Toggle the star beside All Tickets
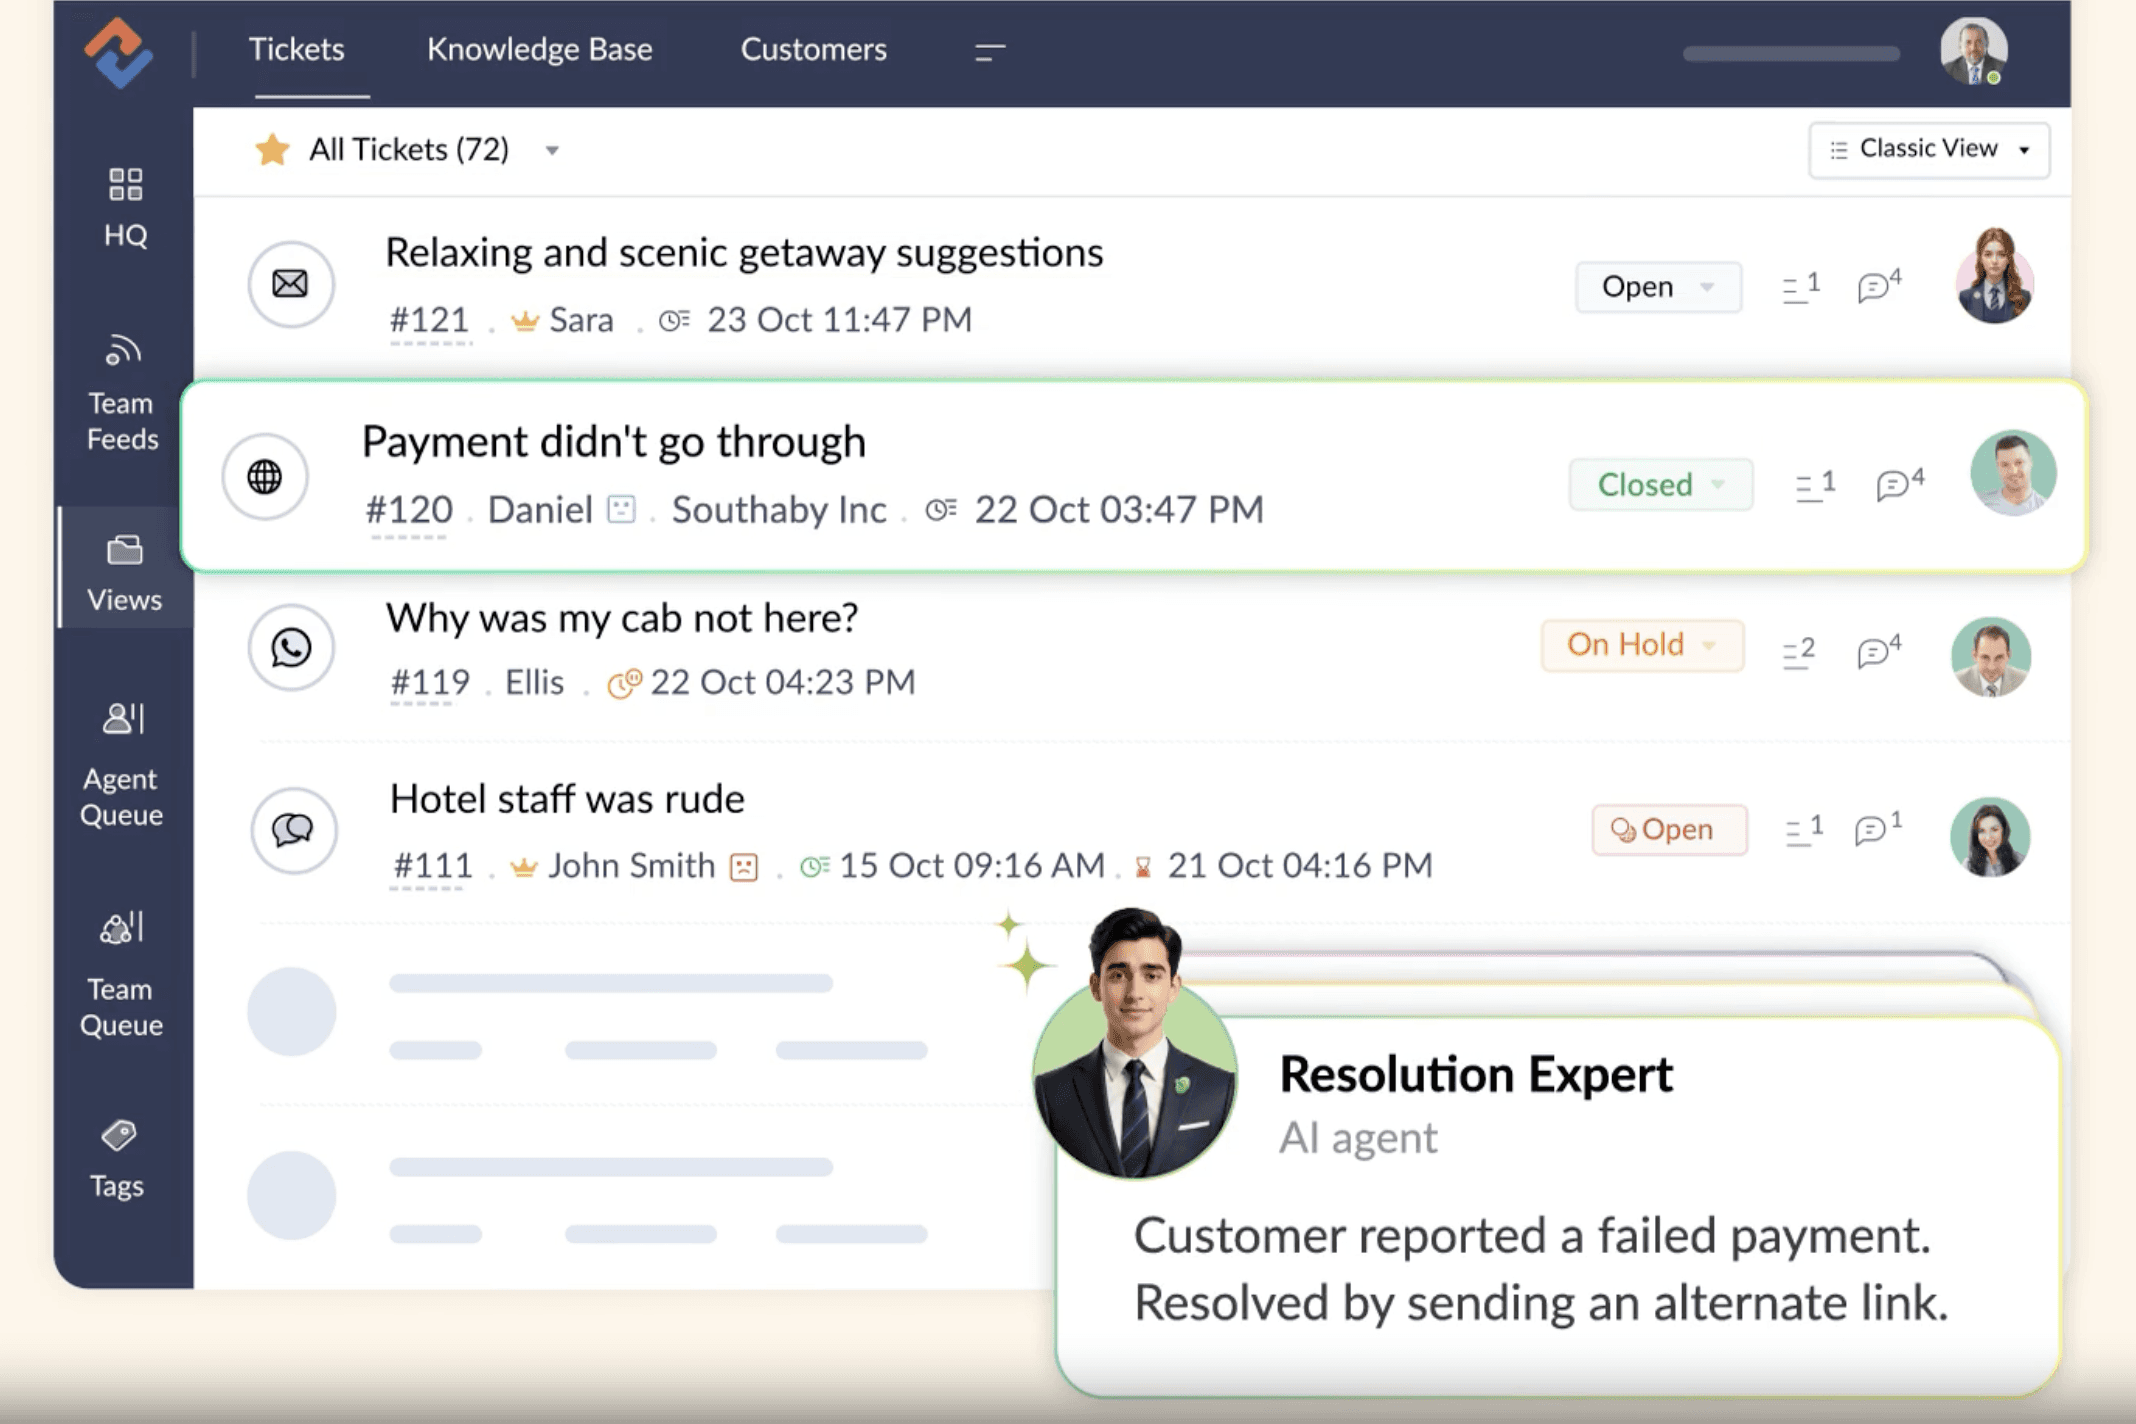The image size is (2136, 1424). pos(272,150)
